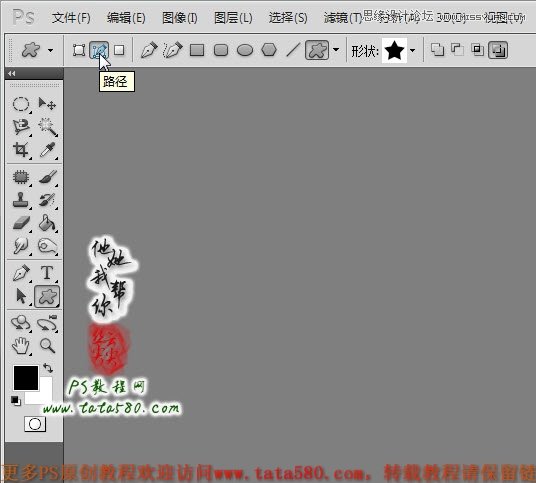Choose Custom Shape in options bar

tap(317, 50)
